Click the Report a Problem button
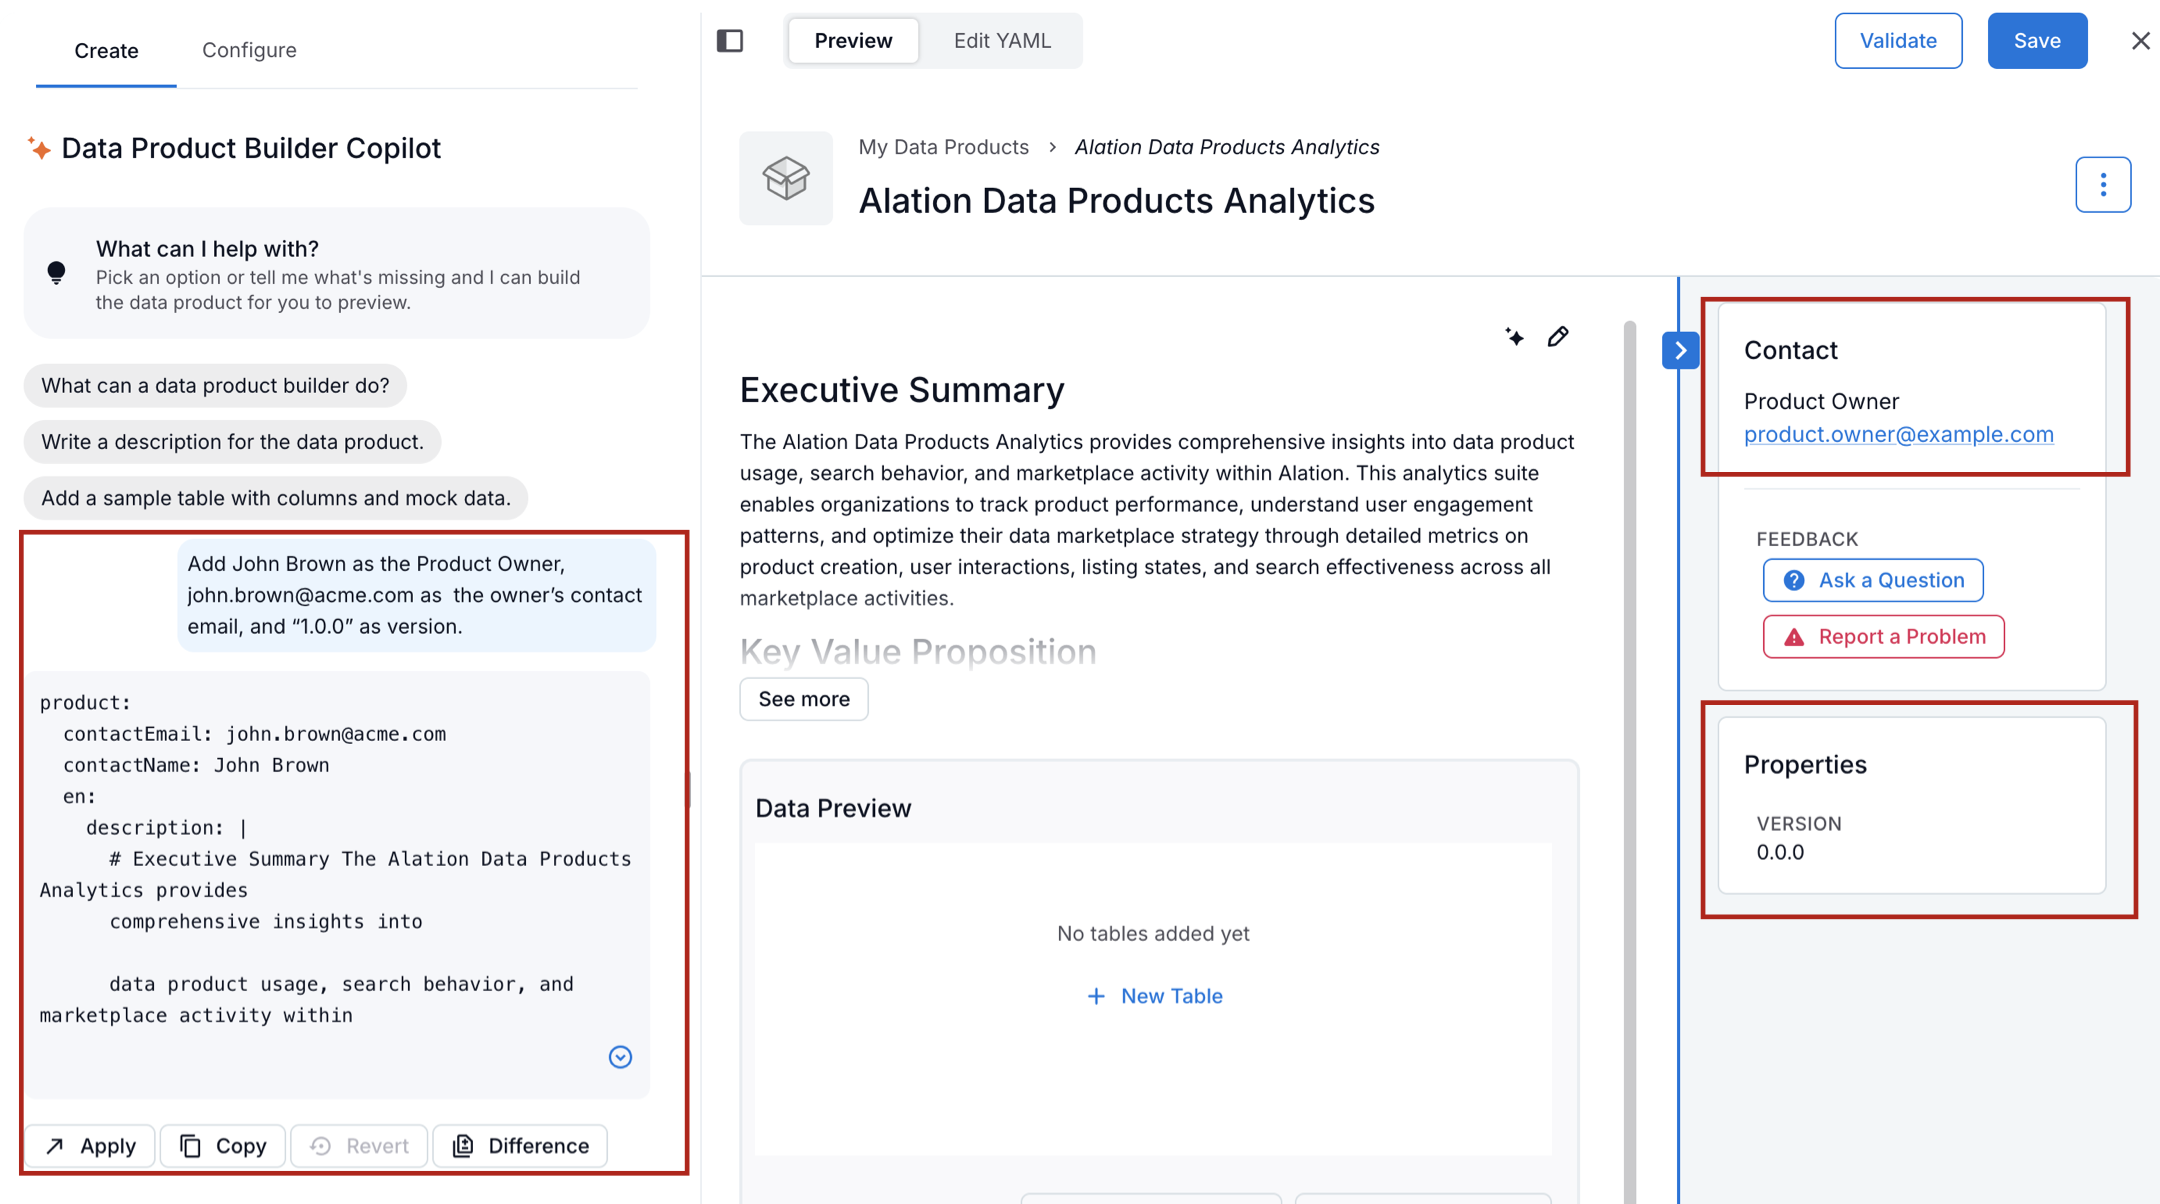 pos(1883,637)
